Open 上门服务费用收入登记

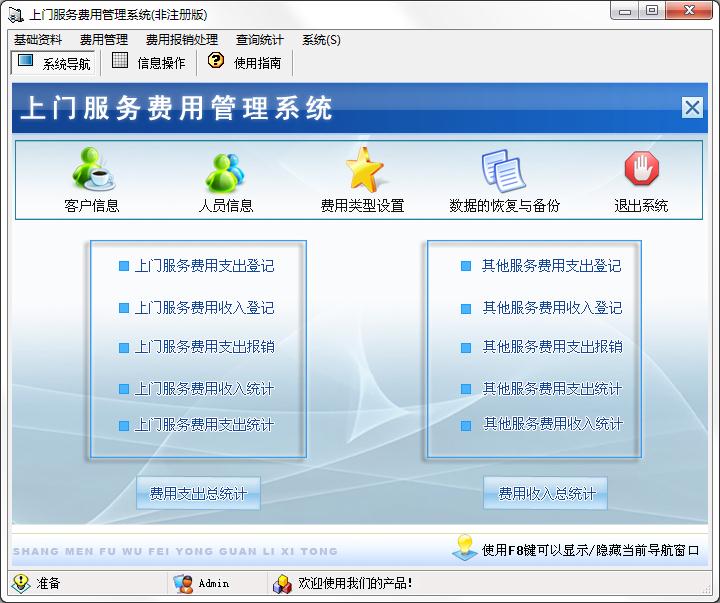coord(204,308)
